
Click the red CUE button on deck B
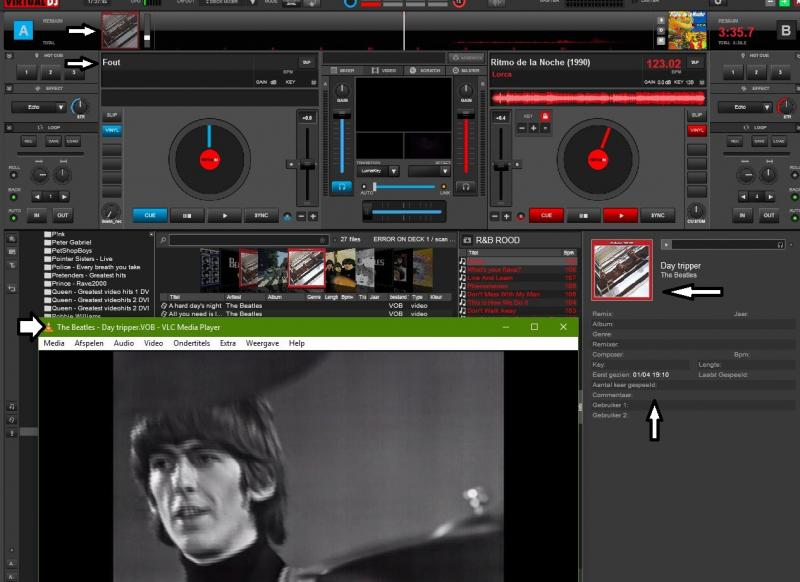pos(546,215)
